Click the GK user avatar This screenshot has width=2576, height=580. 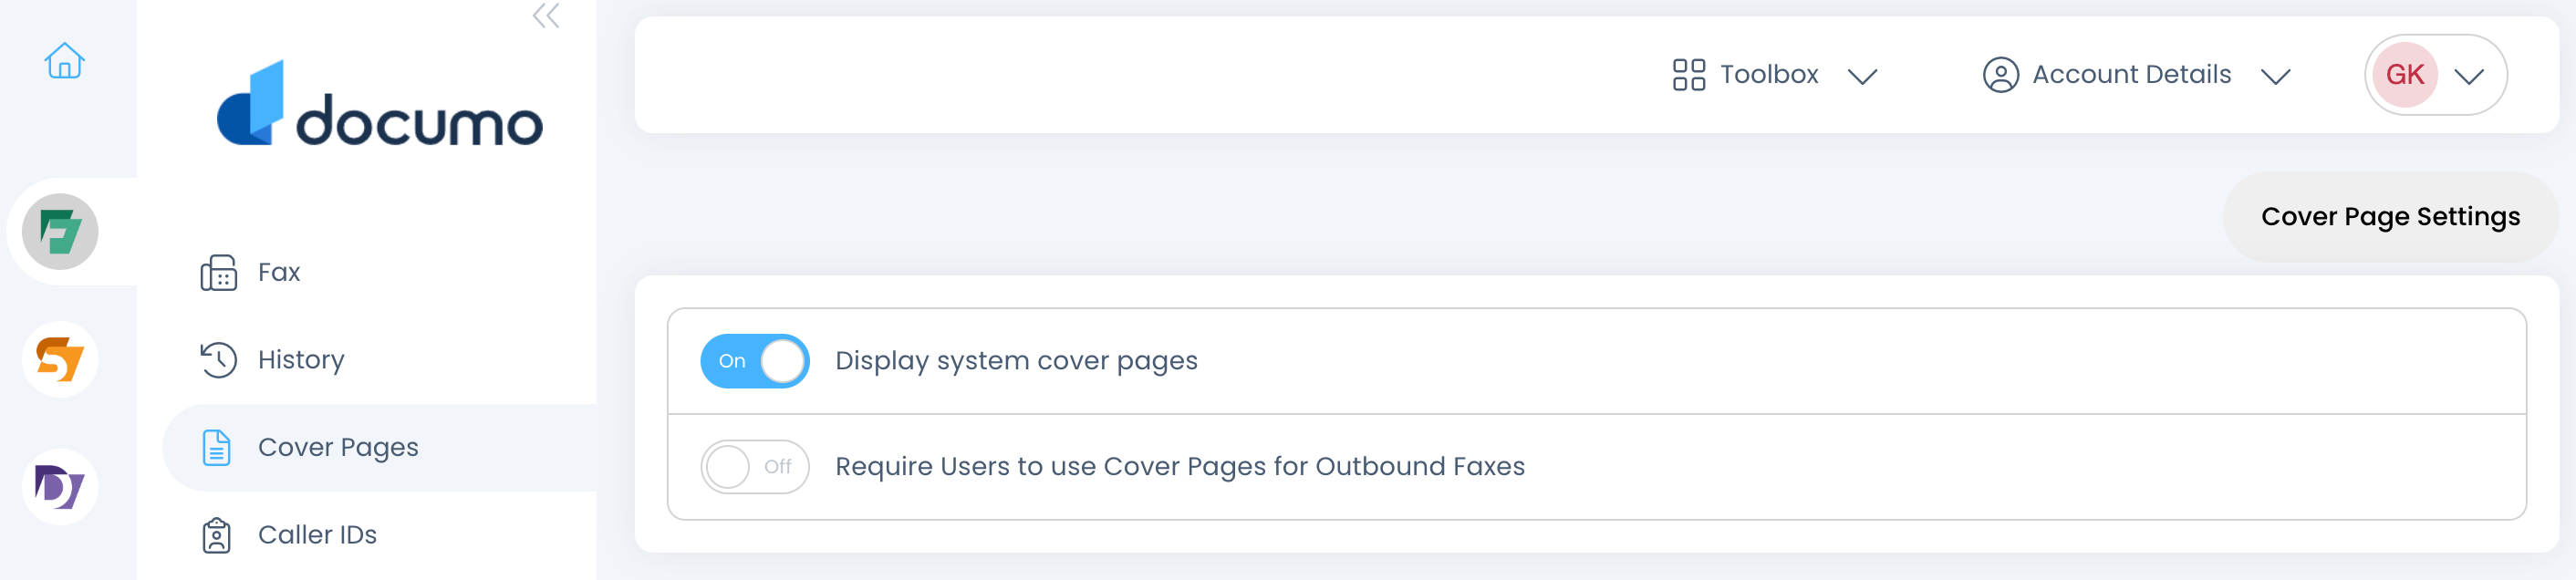click(x=2405, y=75)
